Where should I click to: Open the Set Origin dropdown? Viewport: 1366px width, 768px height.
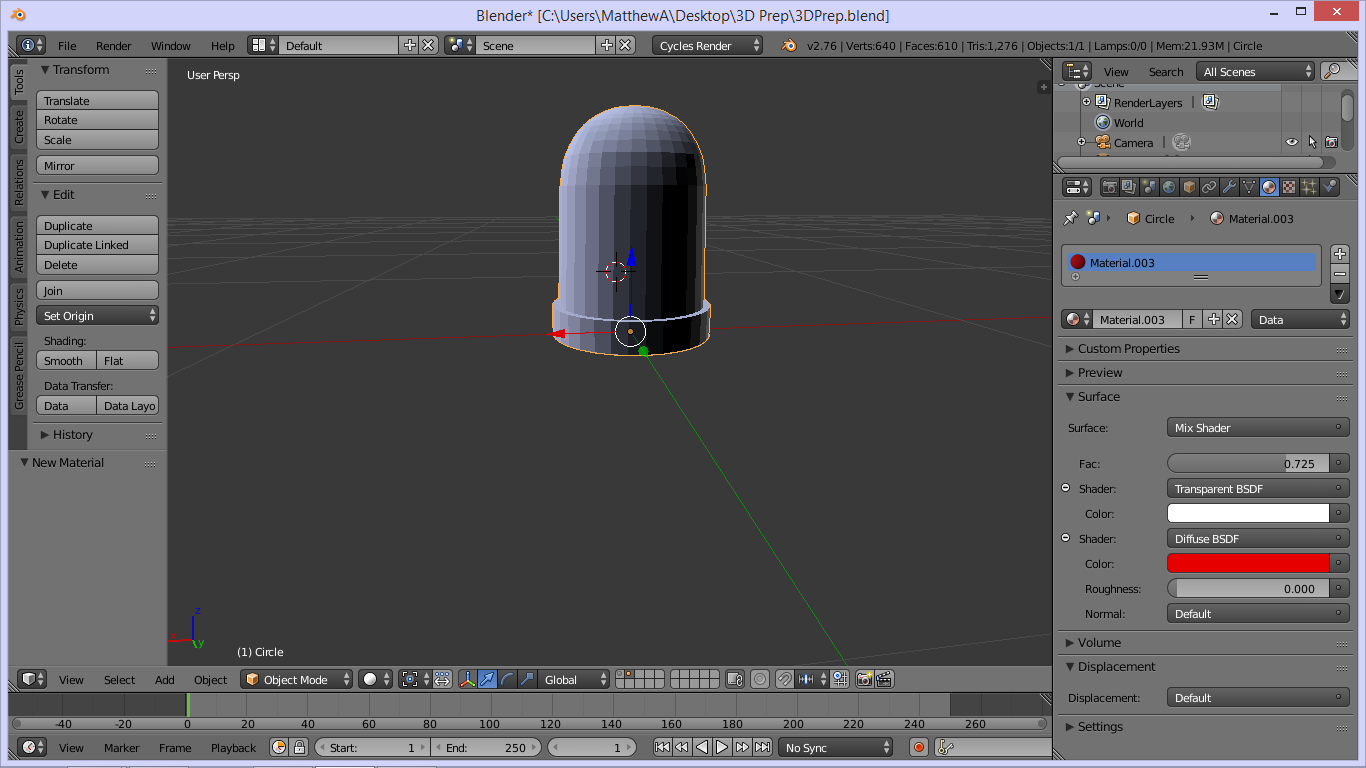[x=98, y=315]
